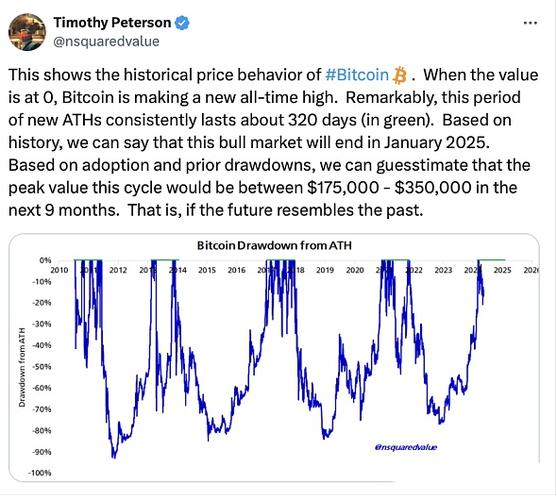The height and width of the screenshot is (500, 557).
Task: Open the three-dot more options menu
Action: click(530, 23)
